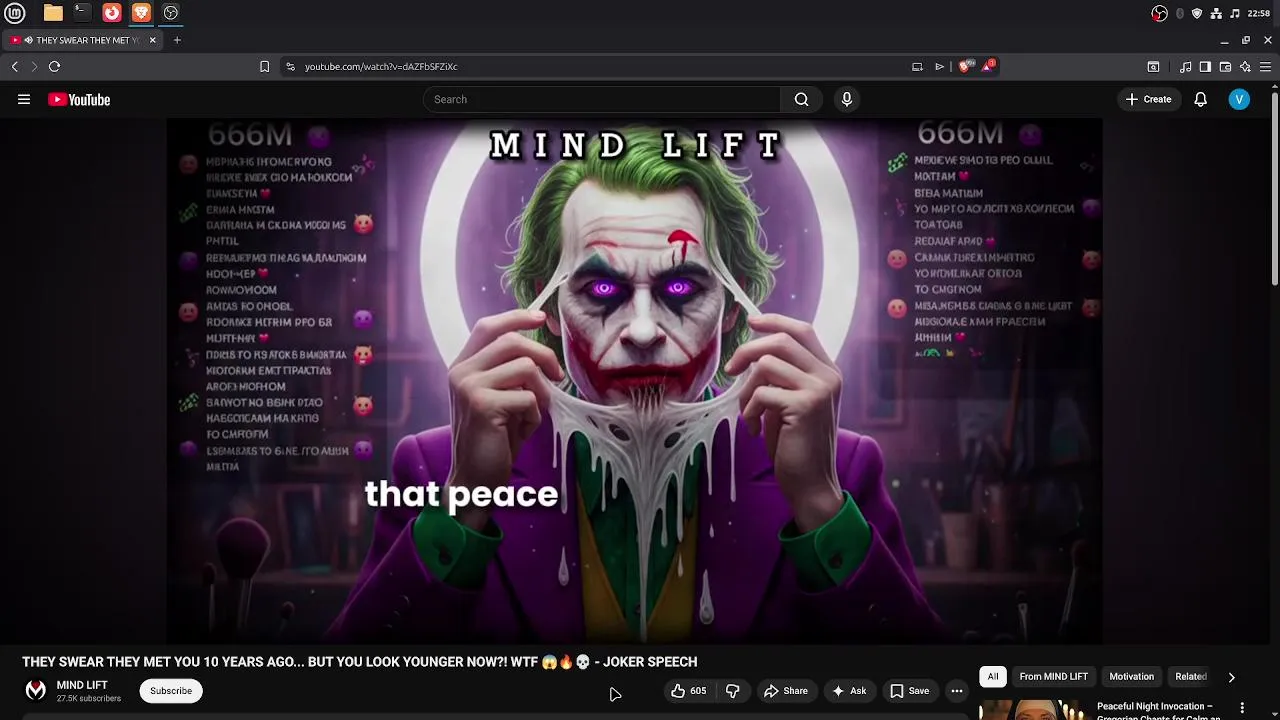Open the OBS Studio panel launcher
This screenshot has height=720, width=1280.
pos(171,13)
